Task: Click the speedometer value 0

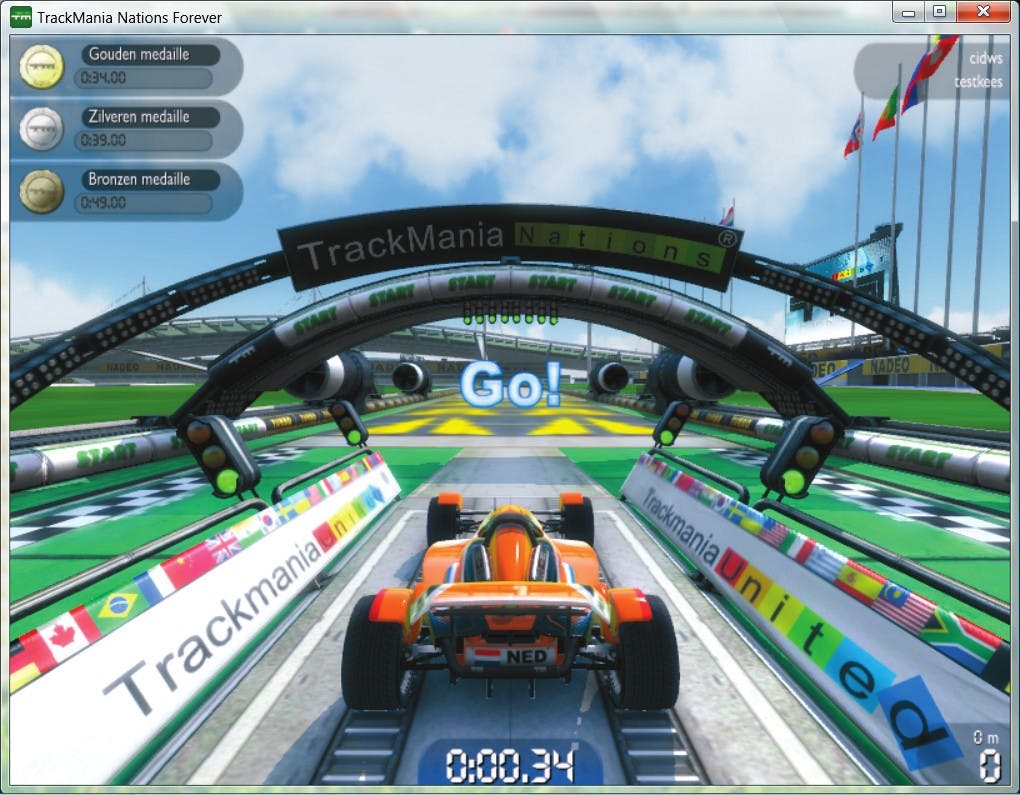Action: point(990,766)
